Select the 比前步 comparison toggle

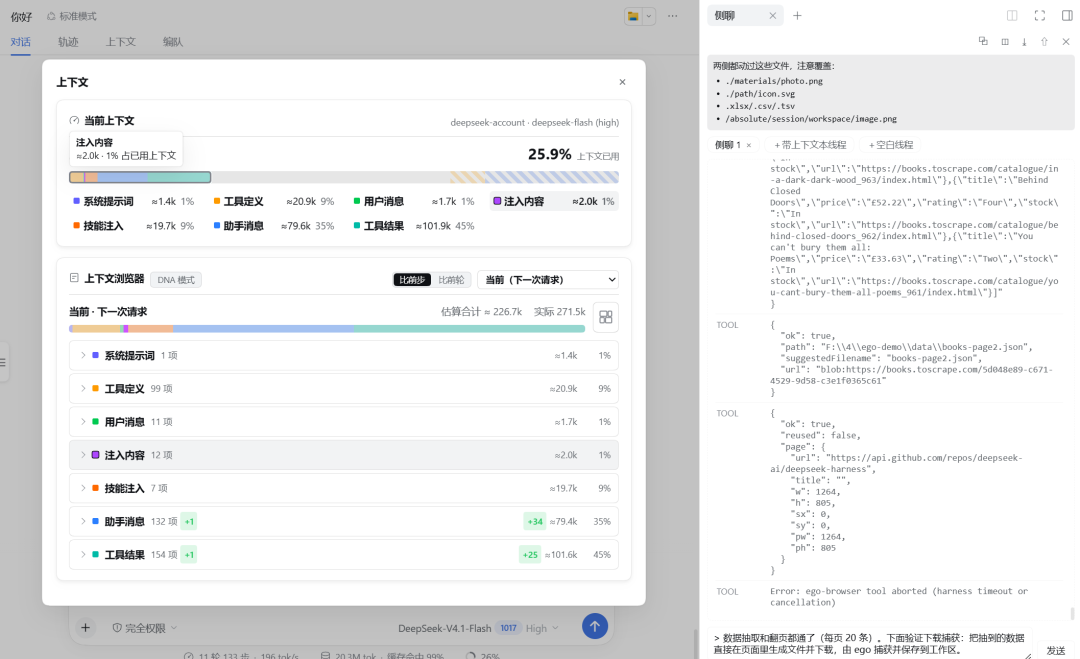click(412, 280)
